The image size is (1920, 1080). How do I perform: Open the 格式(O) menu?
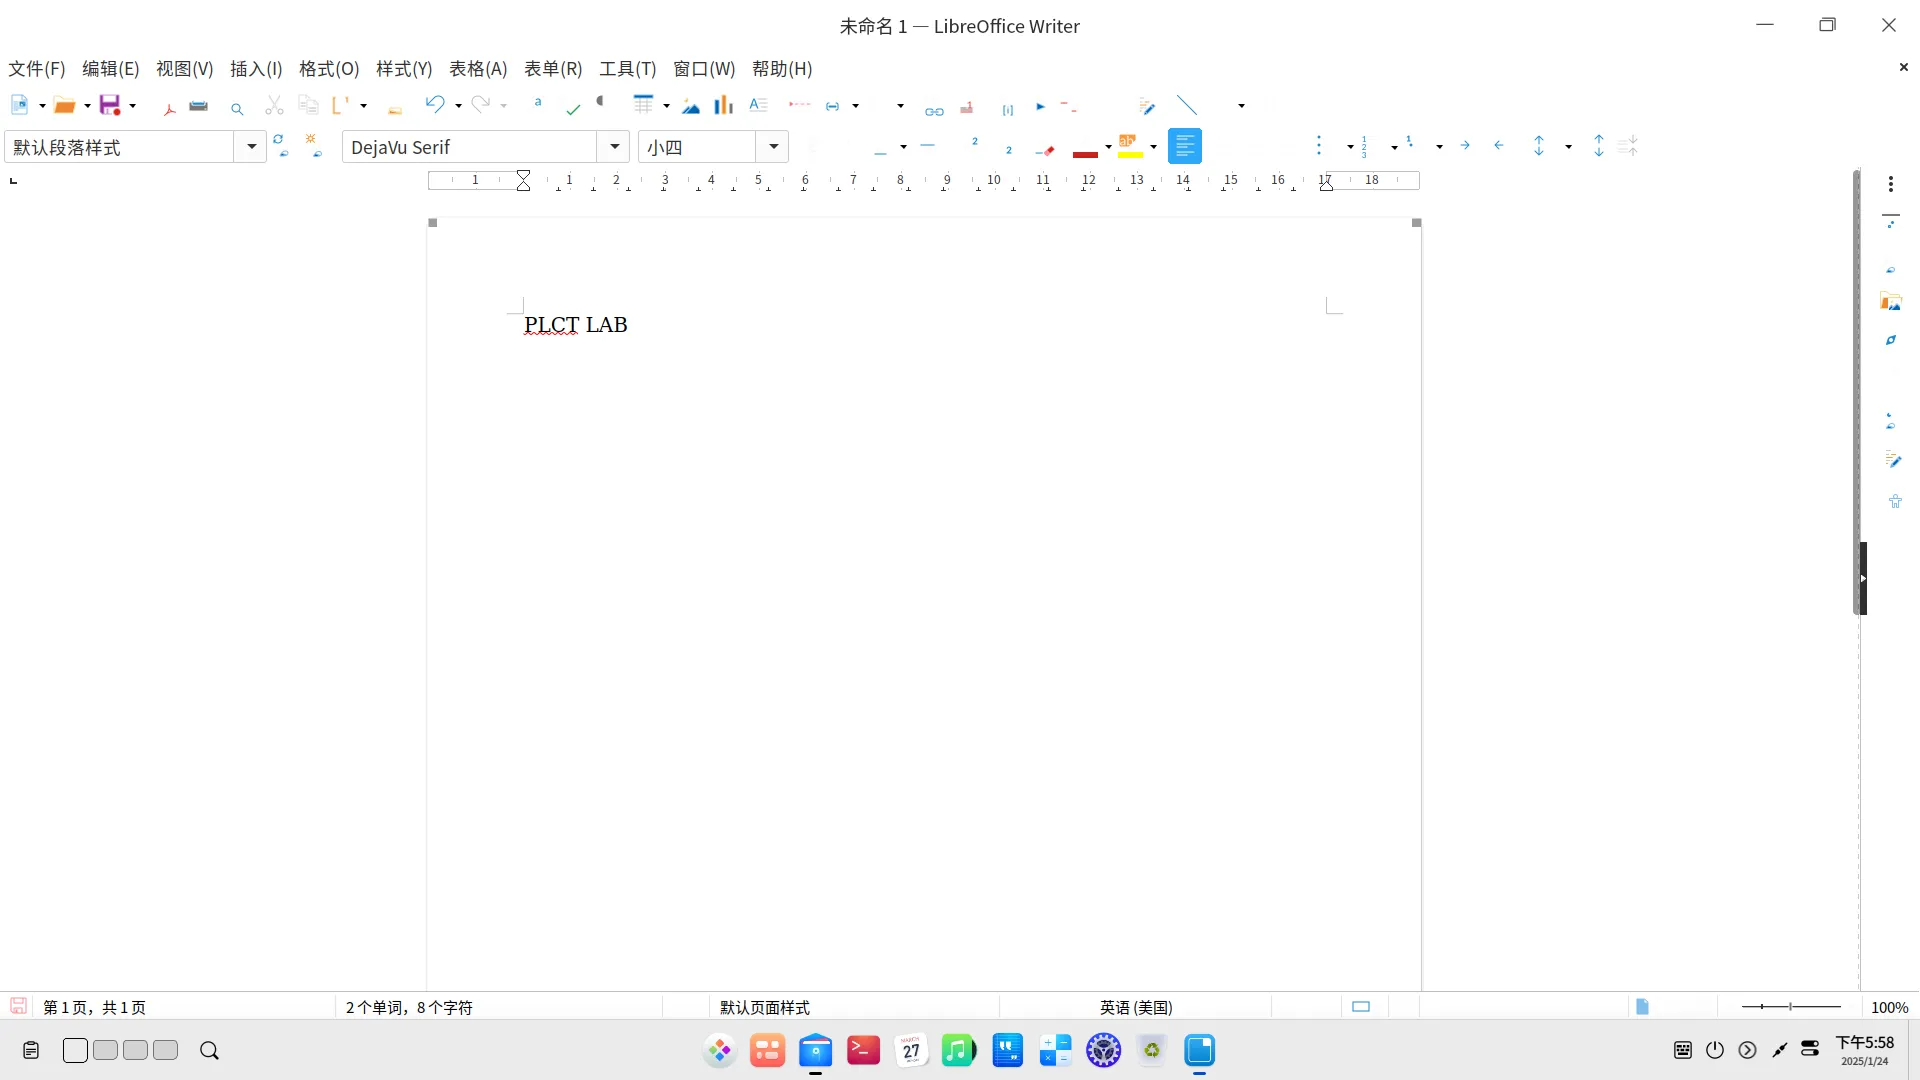point(328,69)
